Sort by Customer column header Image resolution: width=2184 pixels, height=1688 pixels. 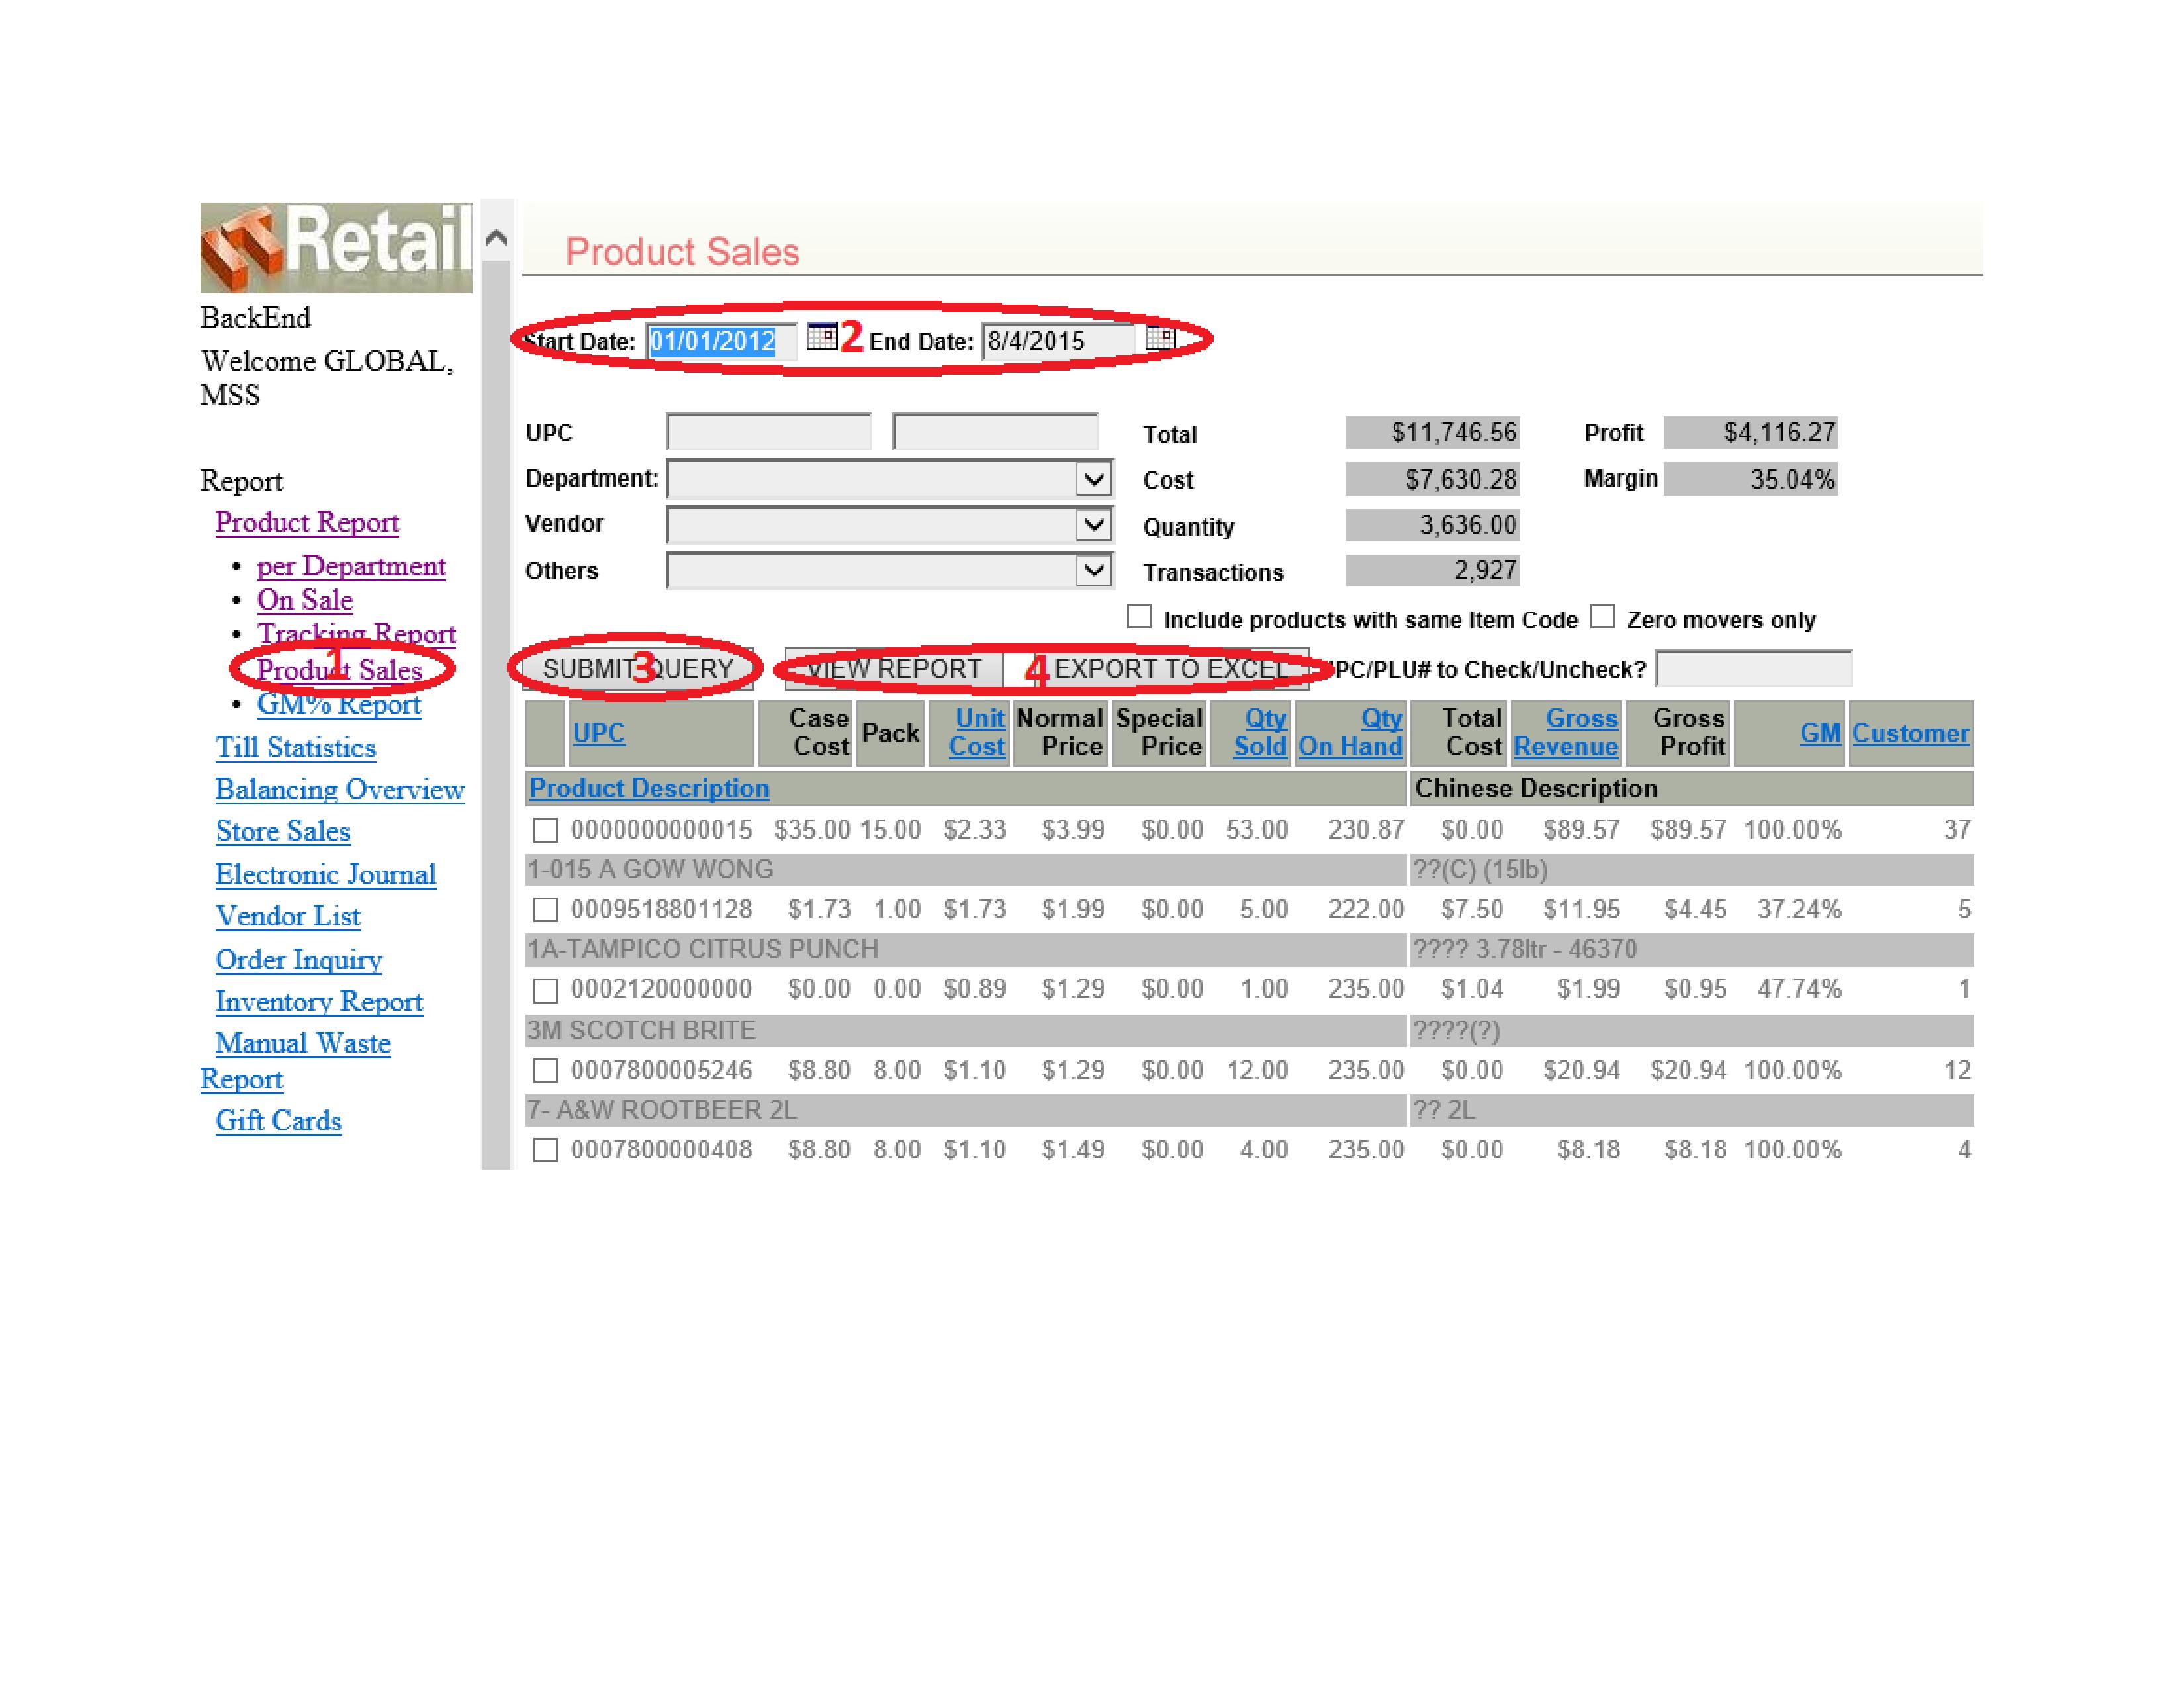click(1911, 733)
